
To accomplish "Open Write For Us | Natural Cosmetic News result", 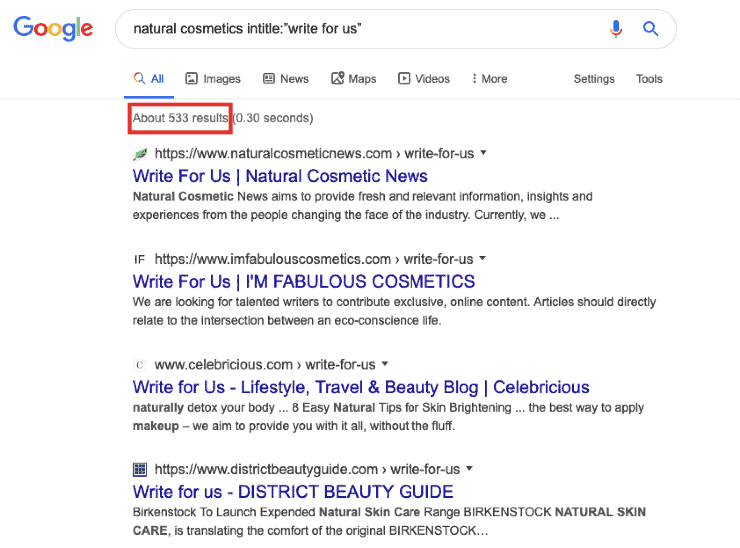I will pyautogui.click(x=280, y=176).
